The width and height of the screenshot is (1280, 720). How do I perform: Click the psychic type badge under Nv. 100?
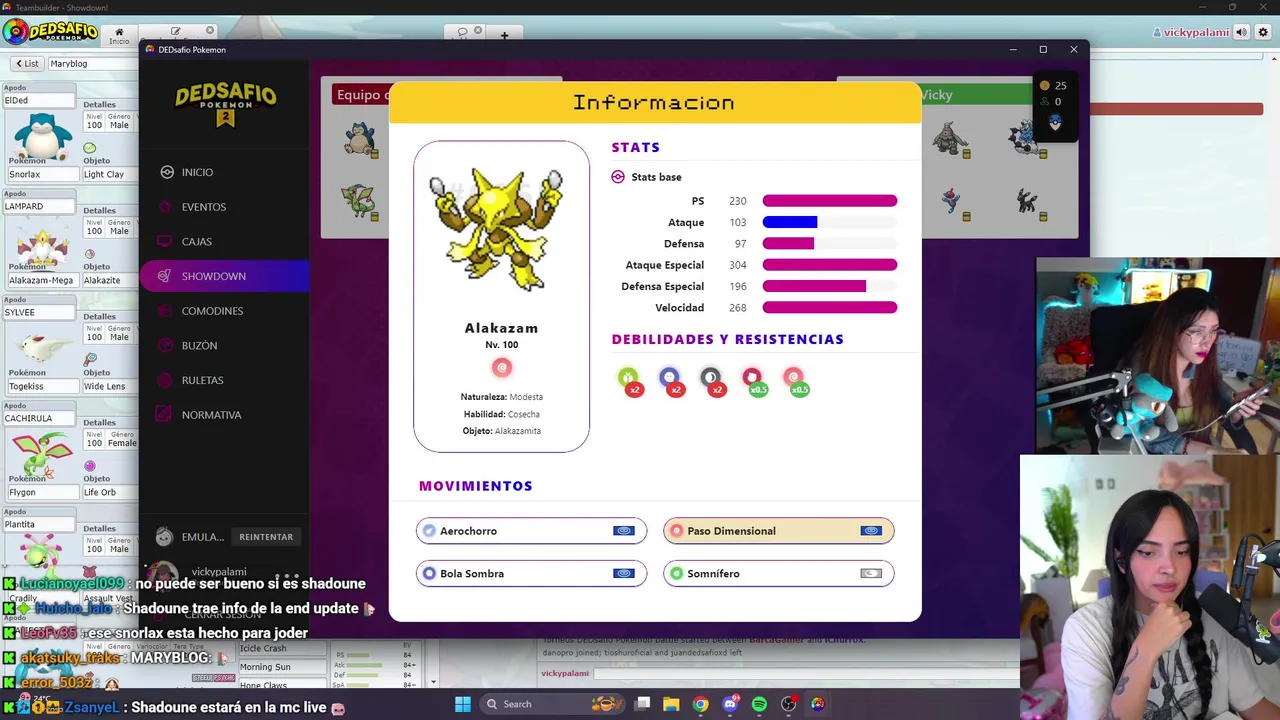[x=502, y=368]
